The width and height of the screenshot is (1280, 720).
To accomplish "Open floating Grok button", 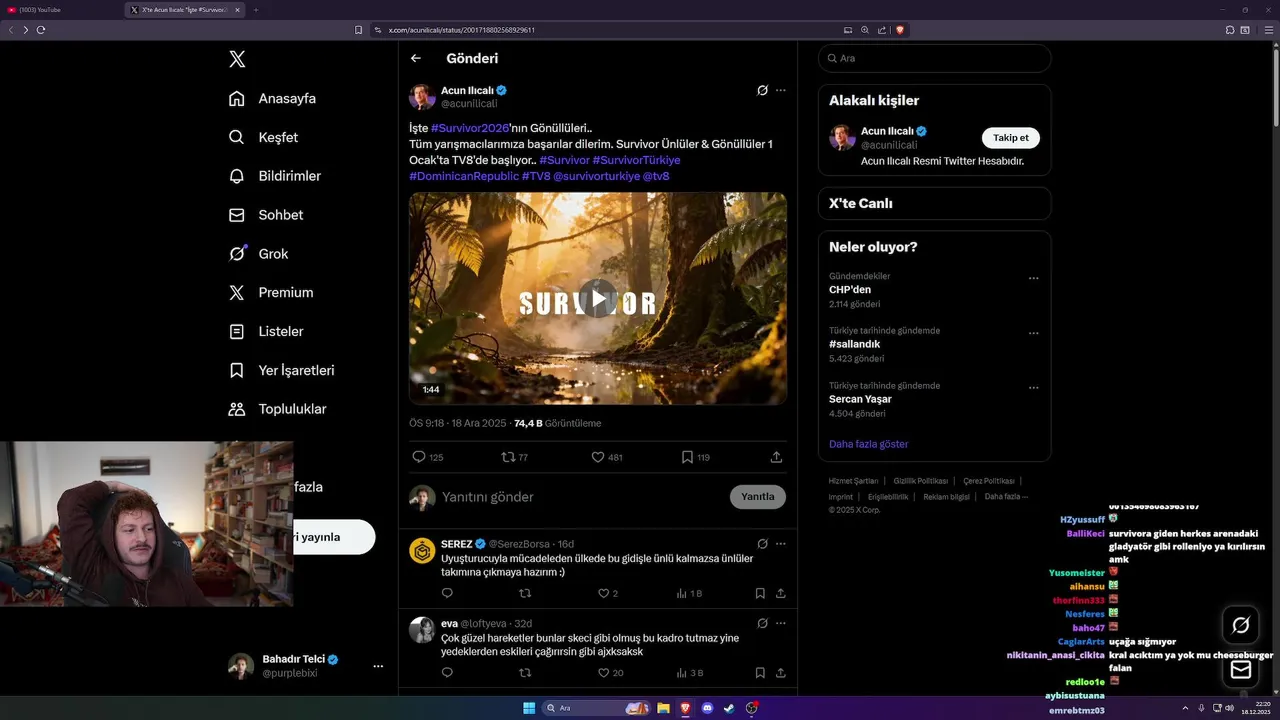I will point(1241,625).
